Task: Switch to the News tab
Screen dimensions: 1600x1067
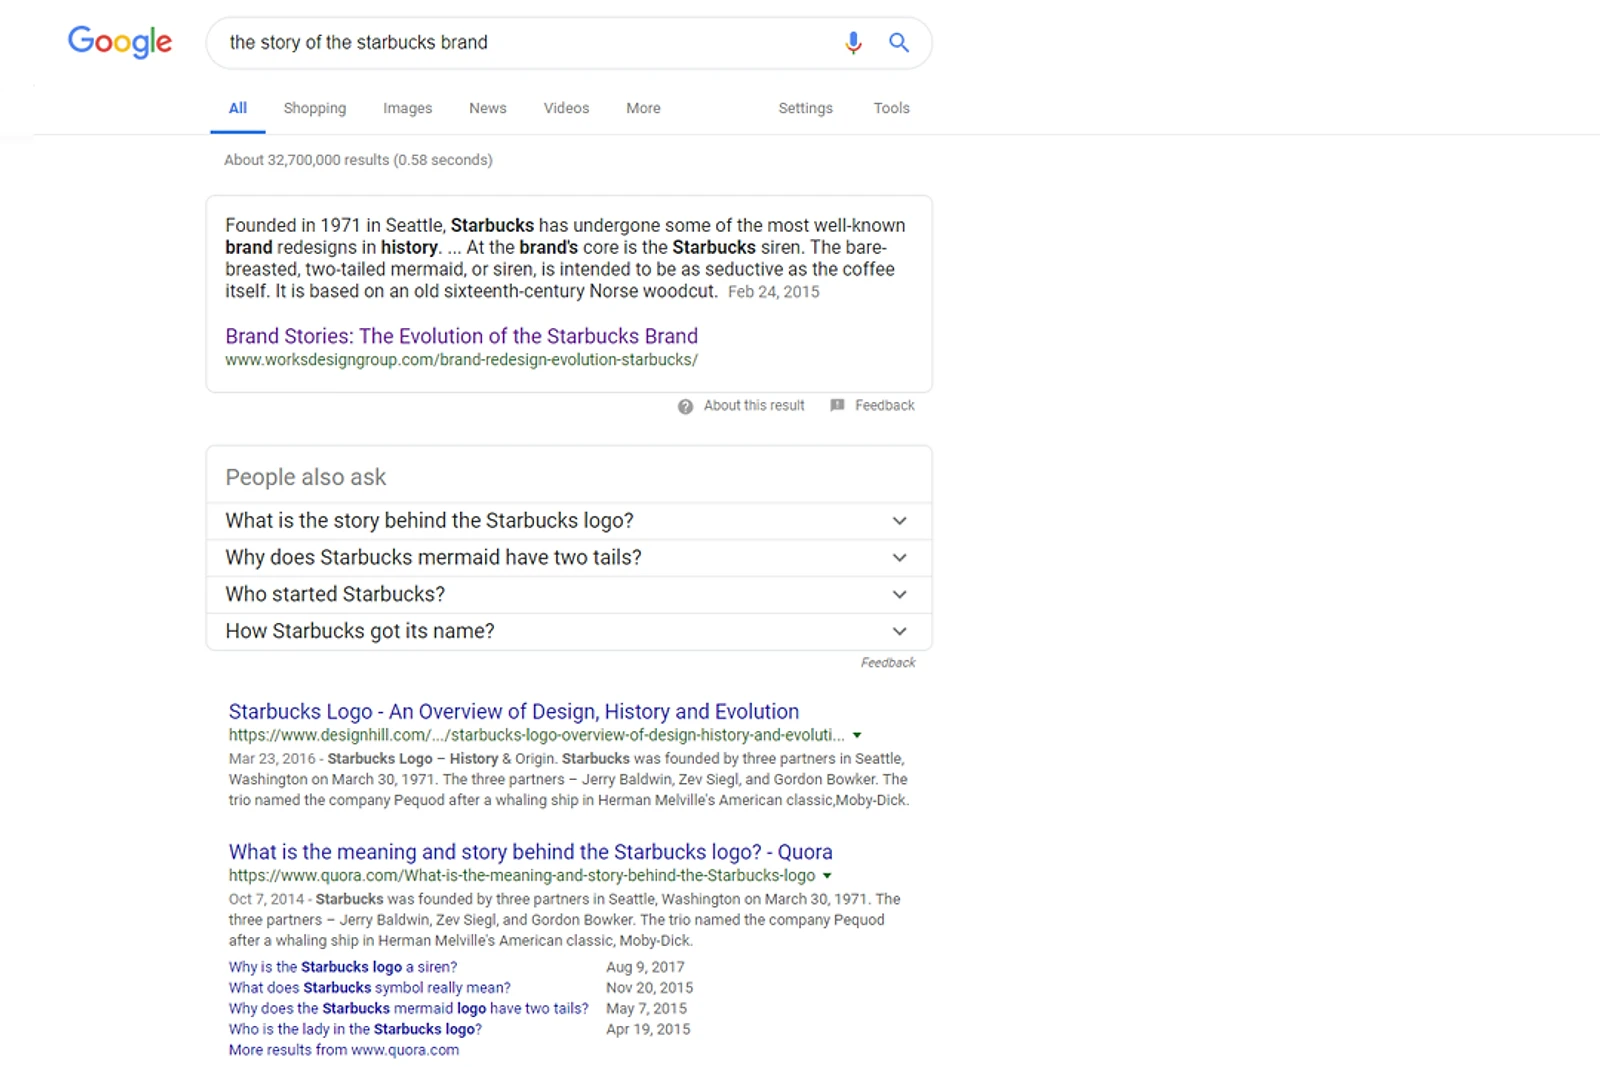Action: pos(488,108)
